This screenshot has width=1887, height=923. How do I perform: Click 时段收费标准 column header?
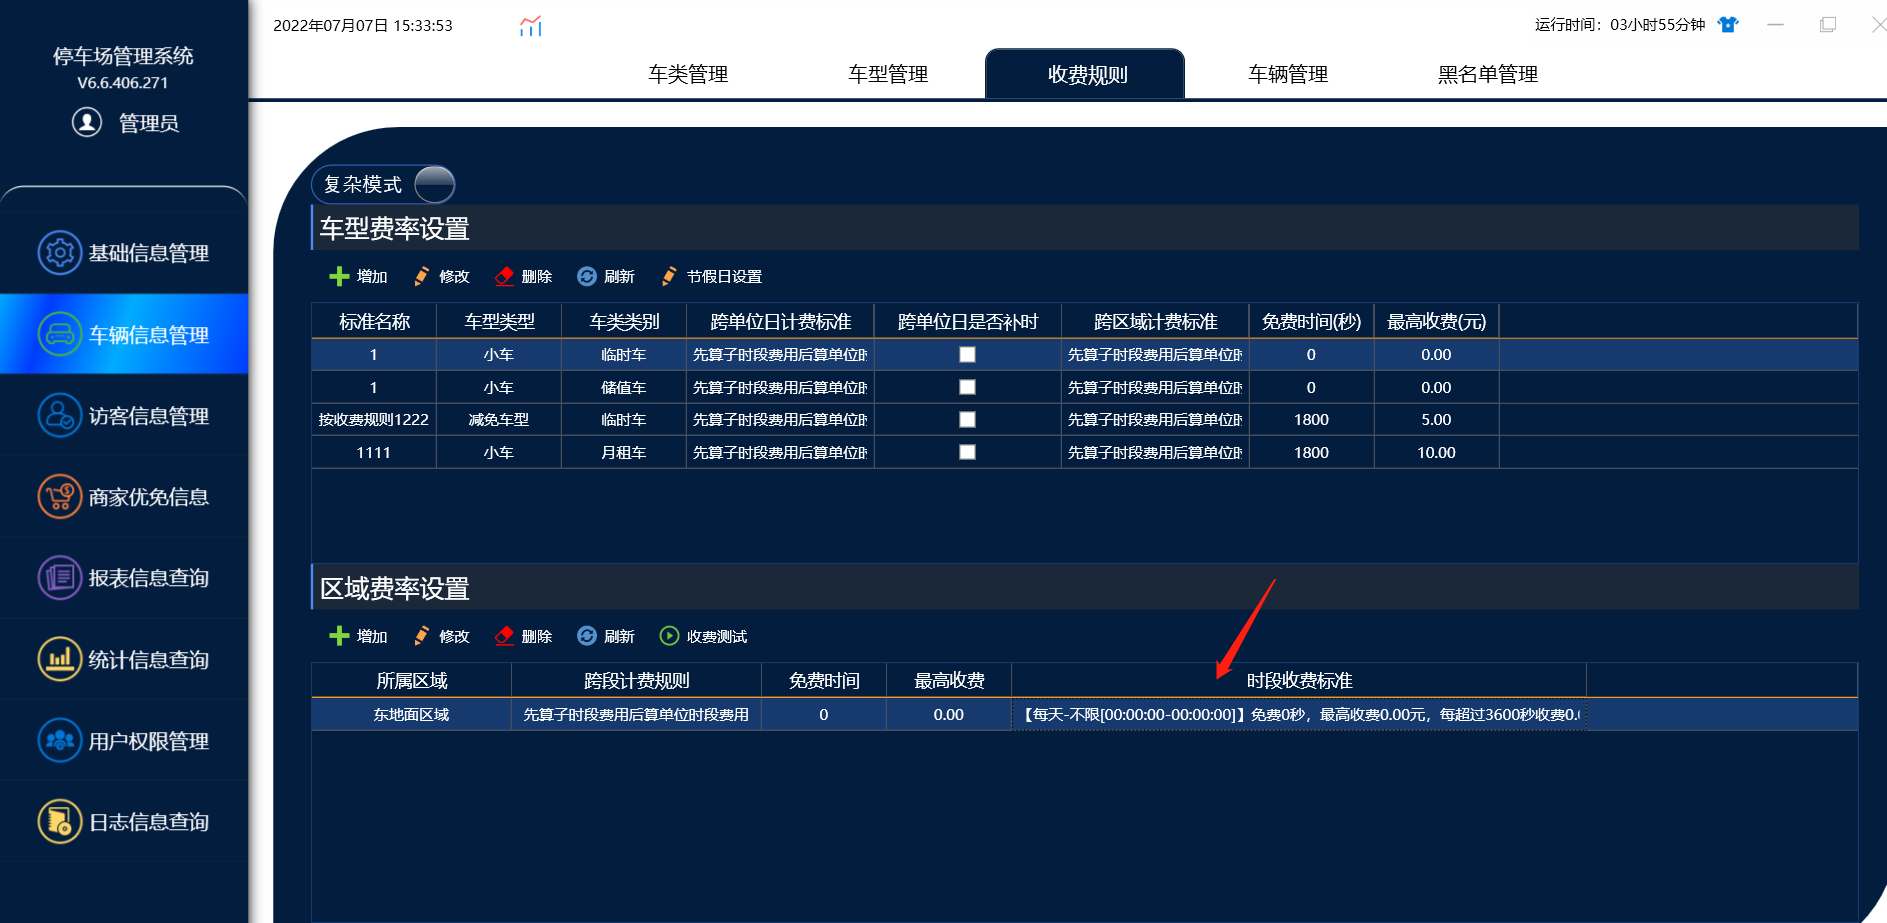point(1299,680)
